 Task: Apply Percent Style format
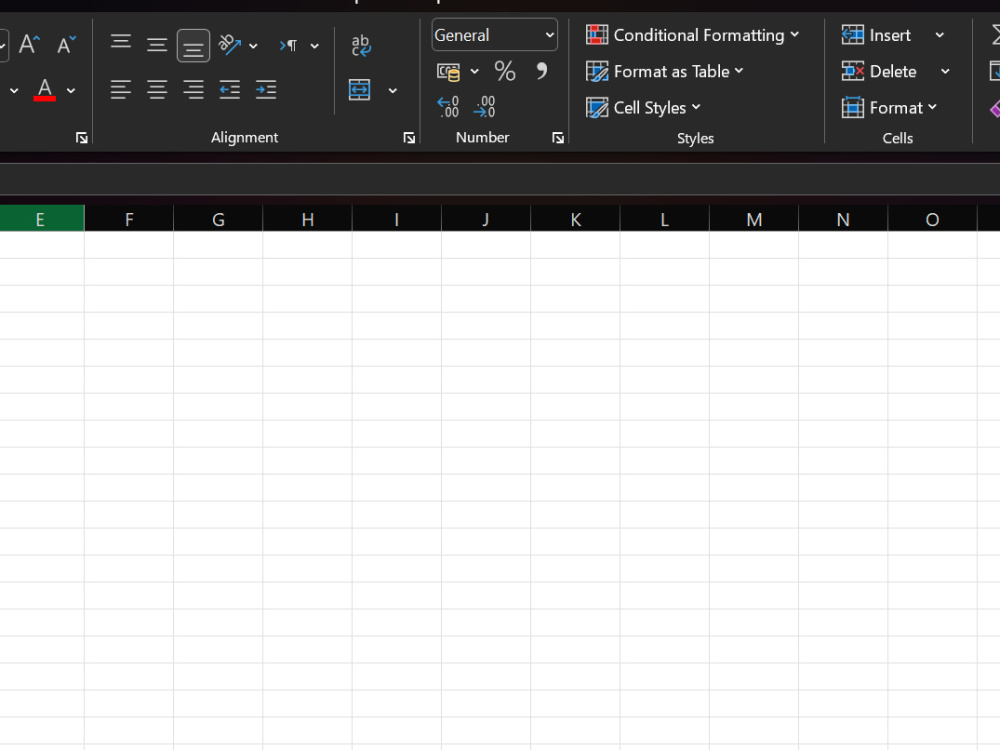(505, 71)
